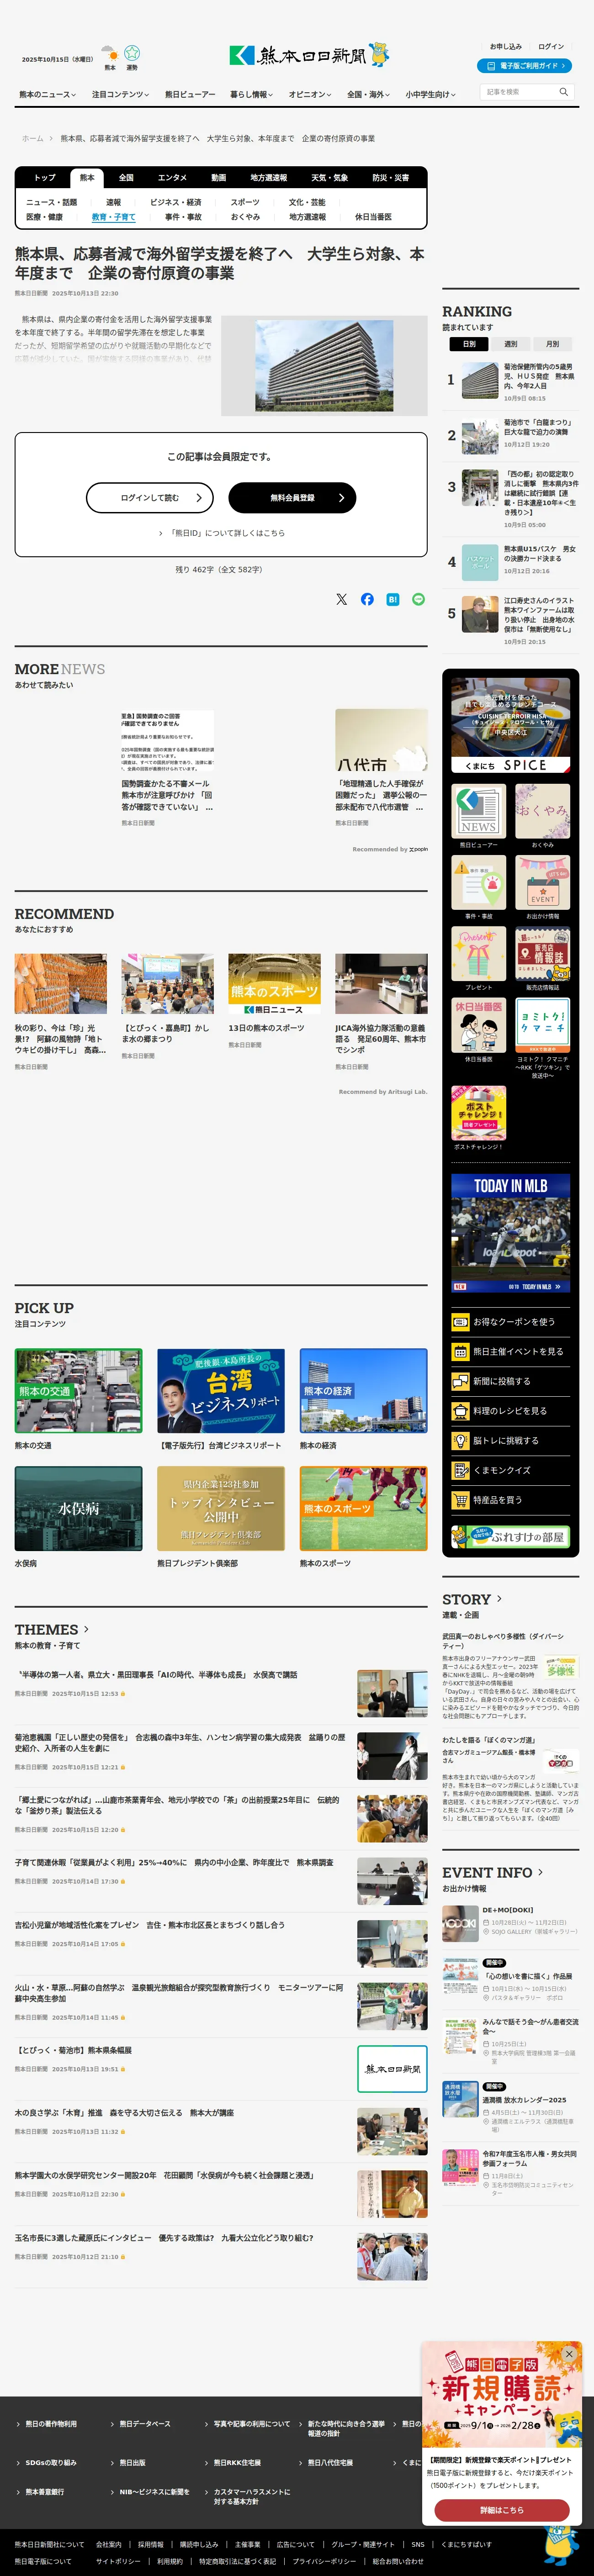Open the ポストチャレンジ！ tile
The width and height of the screenshot is (594, 2576).
(478, 1113)
